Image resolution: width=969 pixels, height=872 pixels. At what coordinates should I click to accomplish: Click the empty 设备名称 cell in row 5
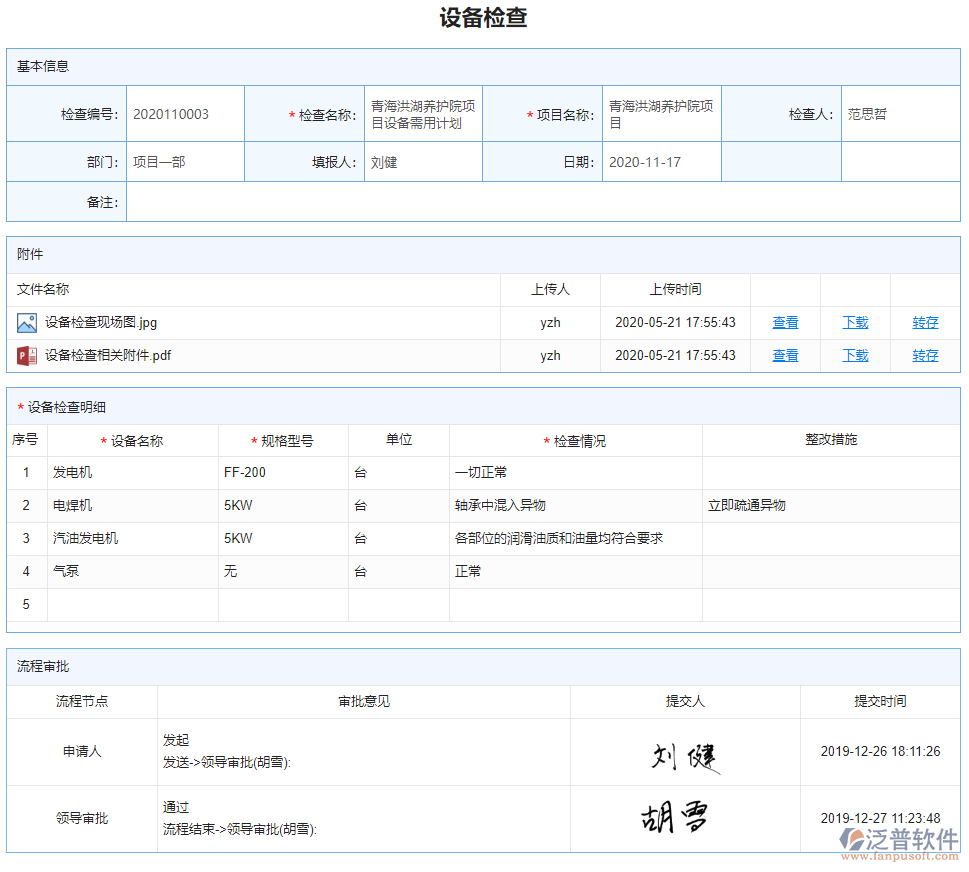132,604
